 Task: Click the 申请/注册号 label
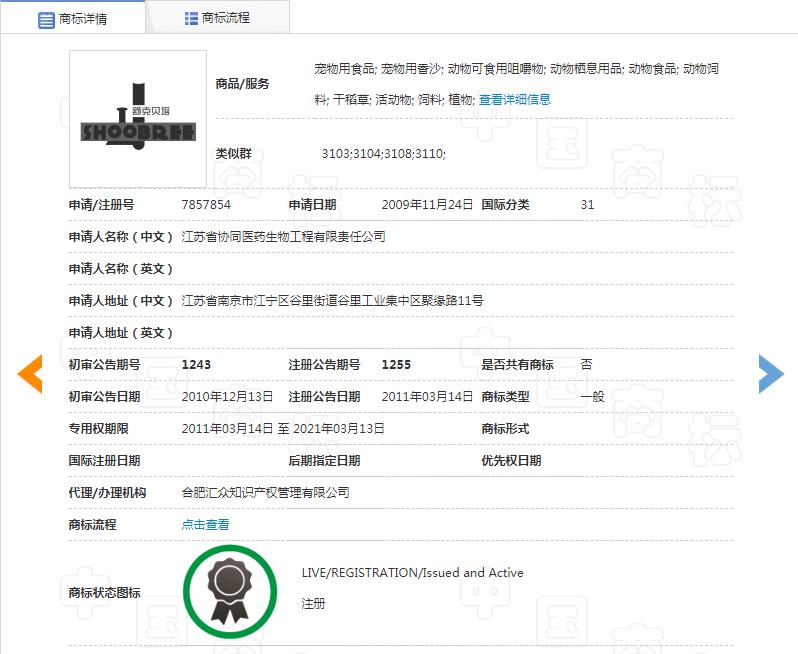point(101,205)
